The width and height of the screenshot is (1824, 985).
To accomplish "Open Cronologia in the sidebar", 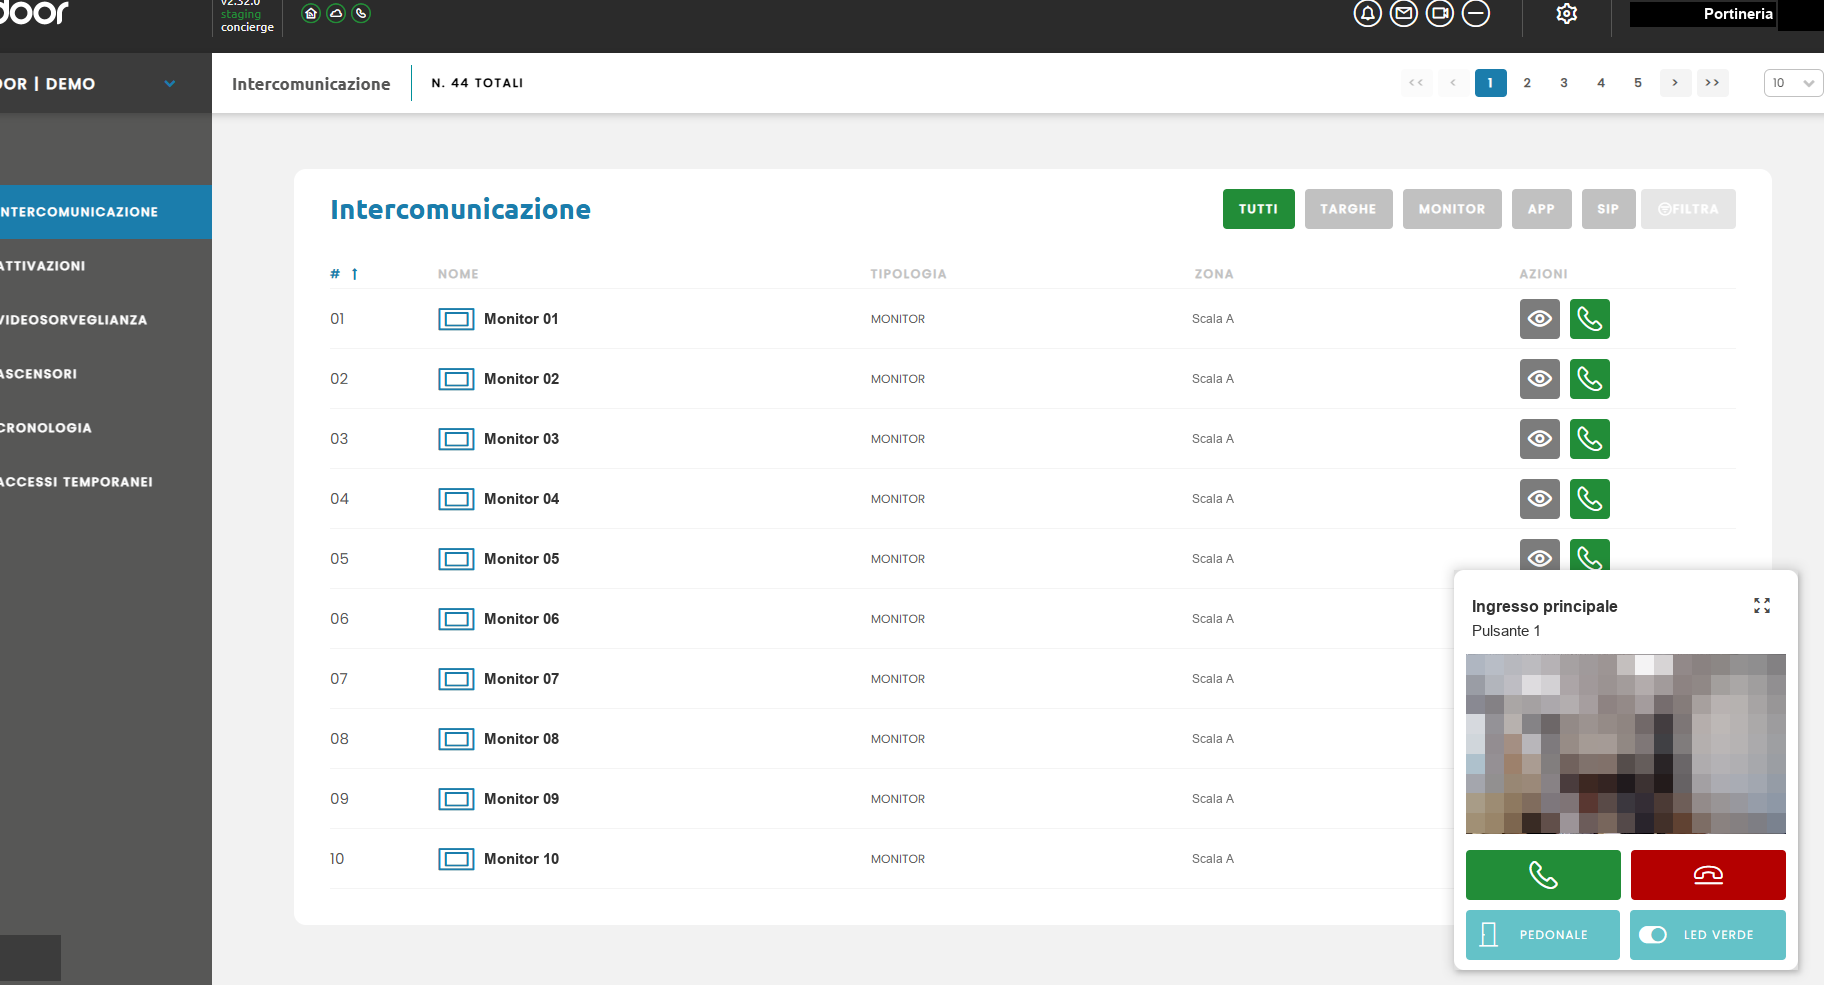I will point(106,428).
